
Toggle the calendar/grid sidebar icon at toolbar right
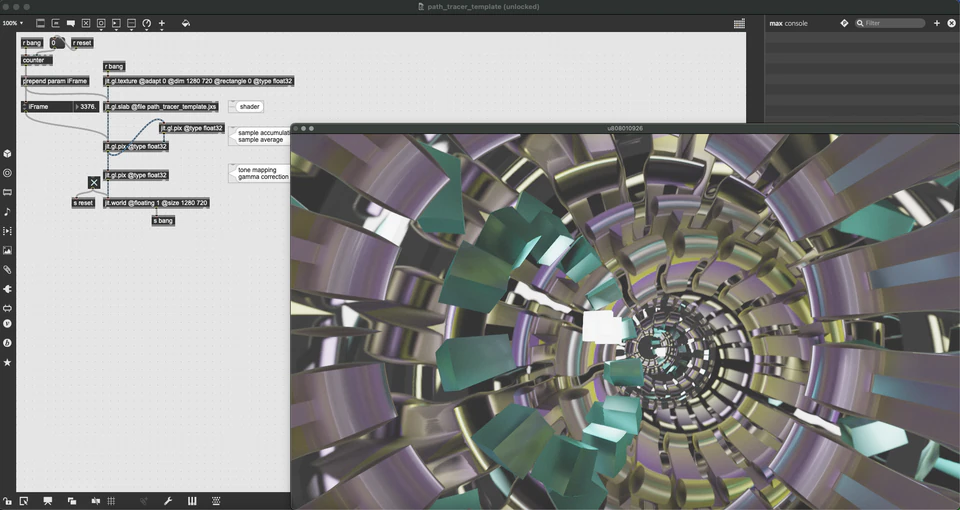[739, 23]
